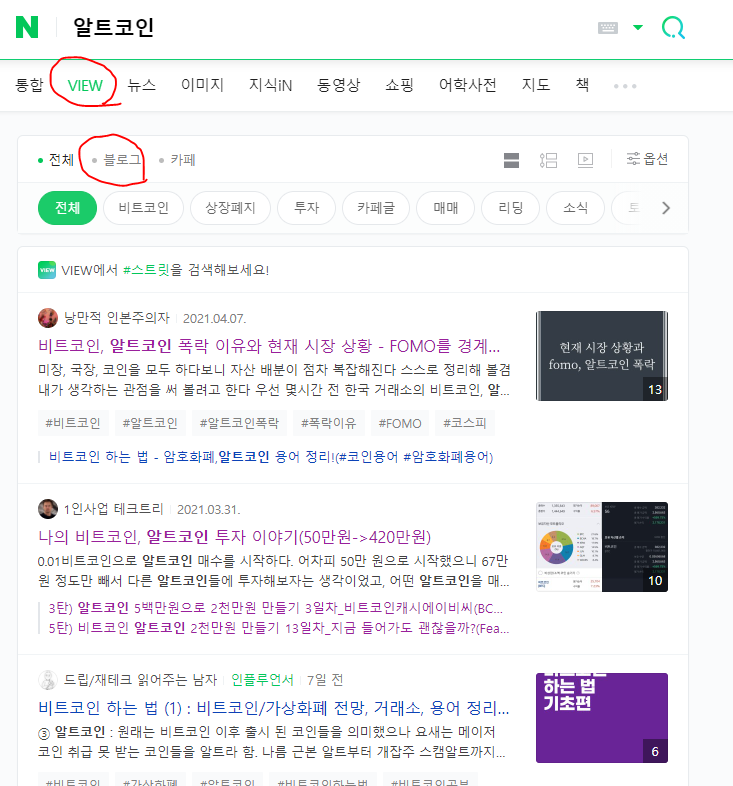733x786 pixels.
Task: Open the 1인사업 테크트리 blog name
Action: (x=114, y=509)
